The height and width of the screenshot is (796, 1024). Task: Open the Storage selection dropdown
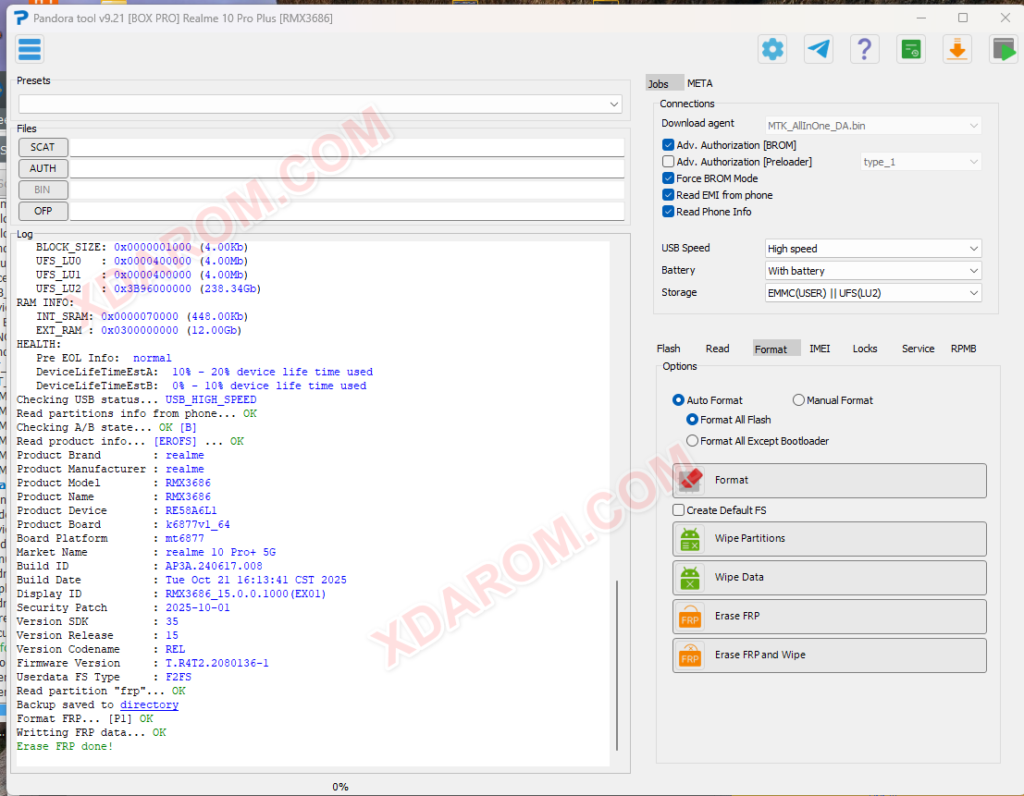tap(872, 293)
